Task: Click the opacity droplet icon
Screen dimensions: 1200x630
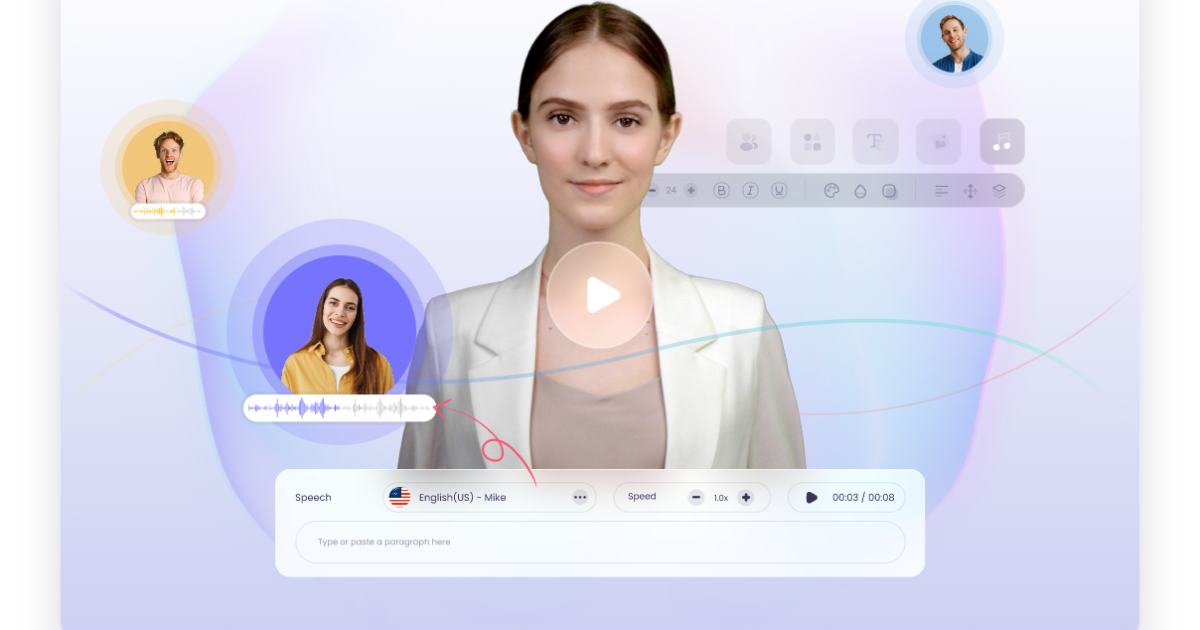Action: tap(860, 191)
